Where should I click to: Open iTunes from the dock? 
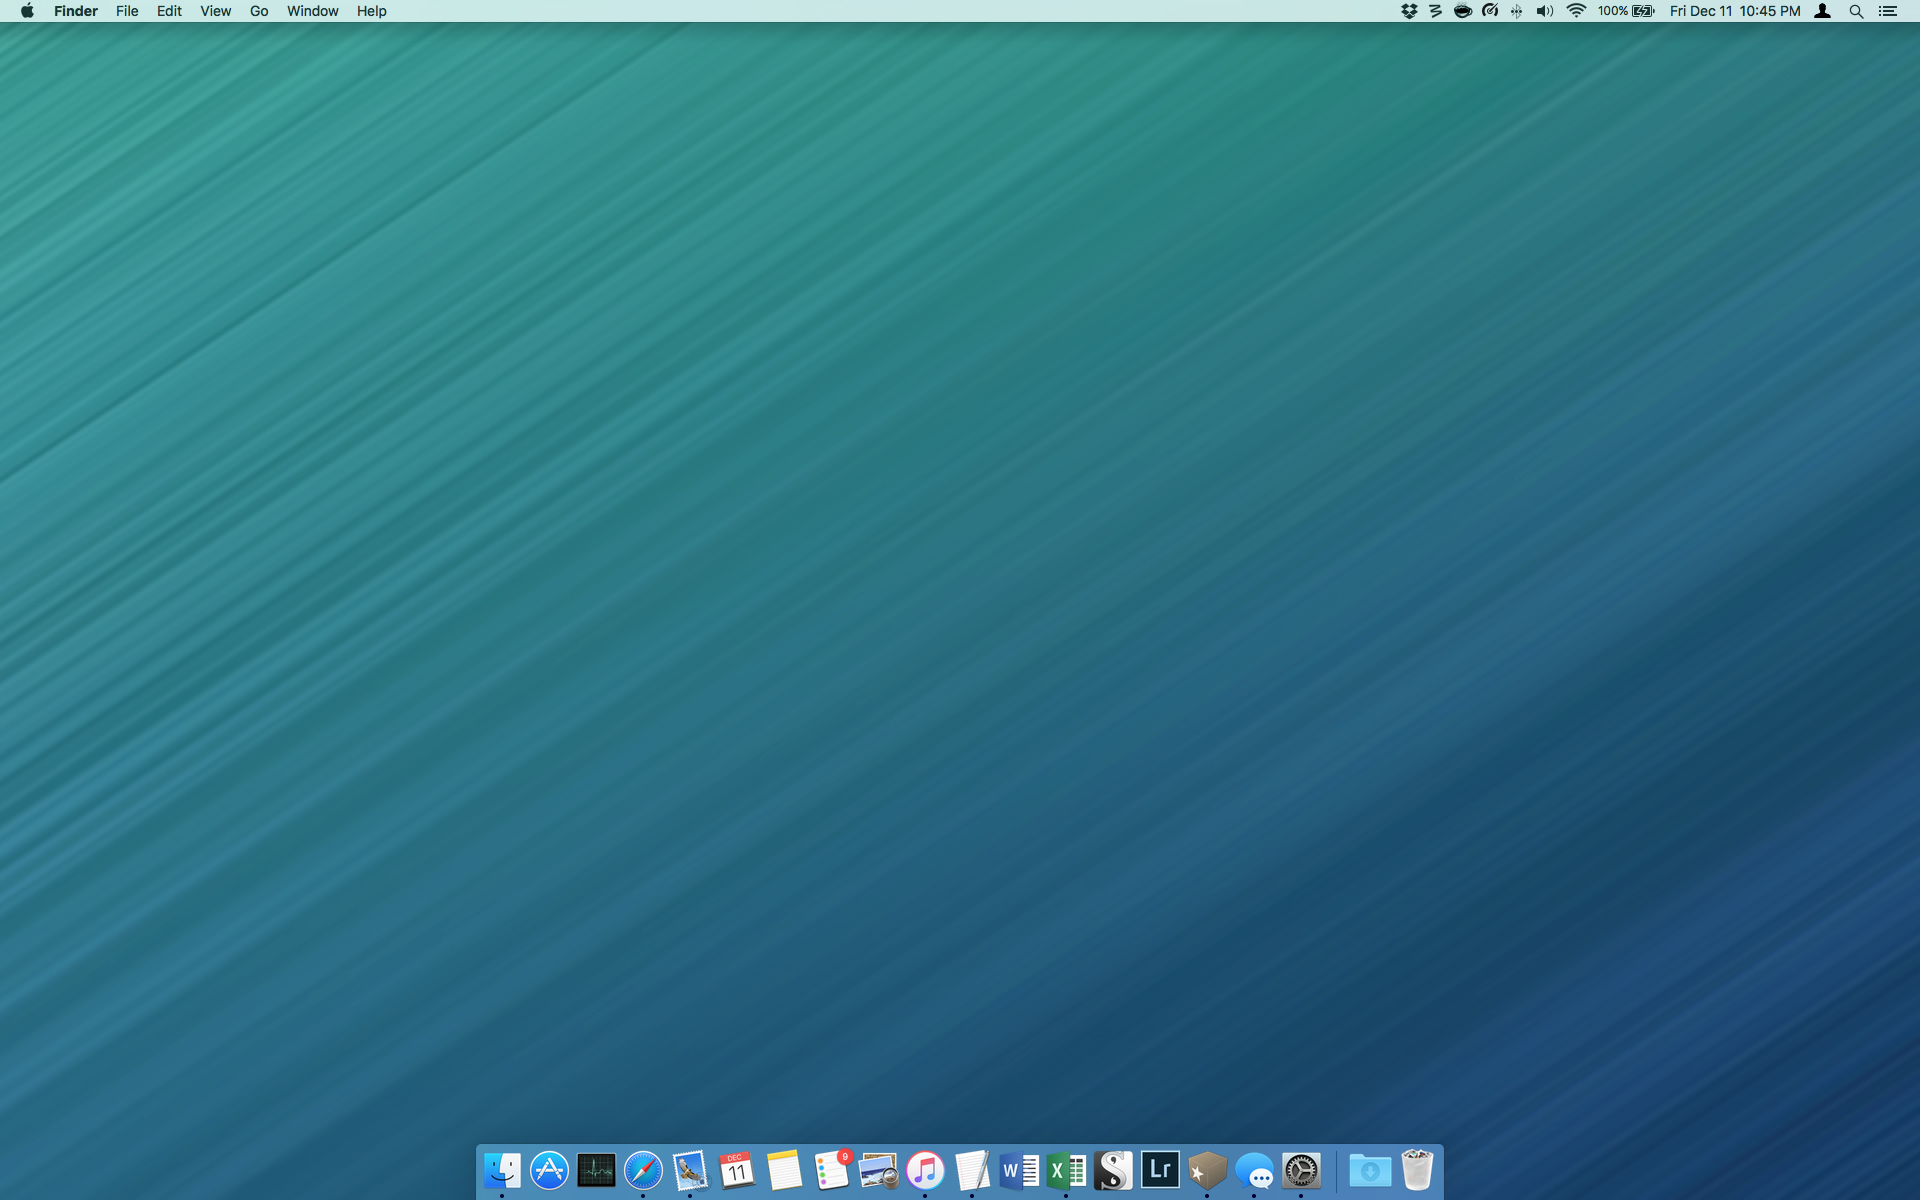(925, 1170)
